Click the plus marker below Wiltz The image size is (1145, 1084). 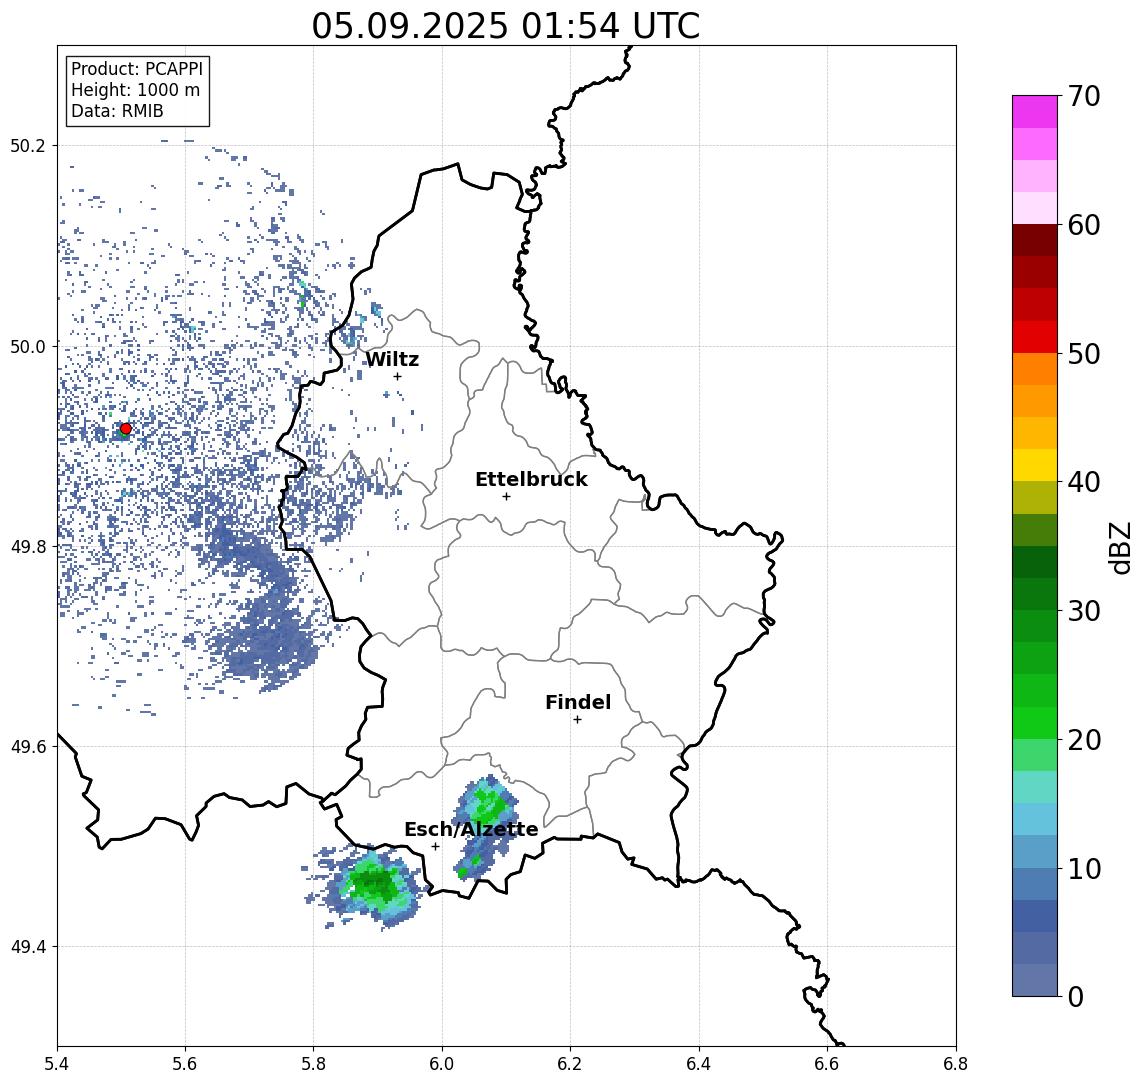pyautogui.click(x=397, y=376)
